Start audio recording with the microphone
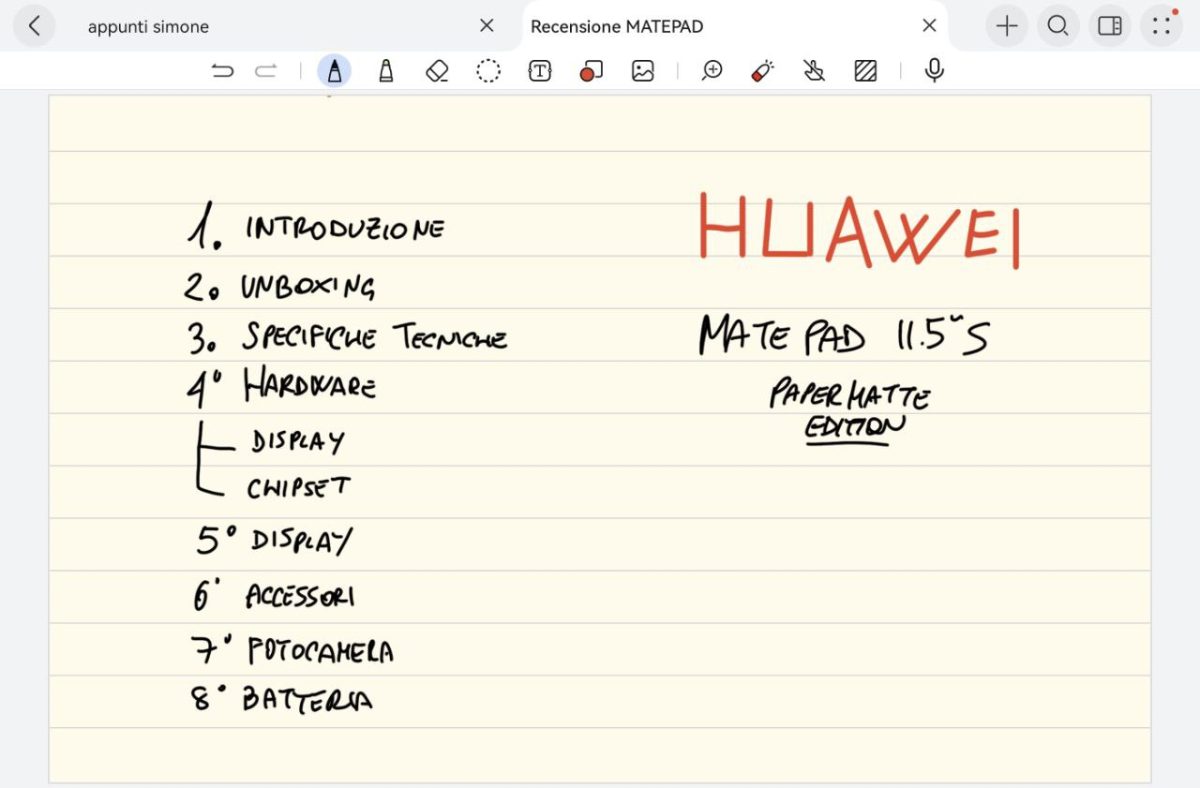 (x=934, y=71)
